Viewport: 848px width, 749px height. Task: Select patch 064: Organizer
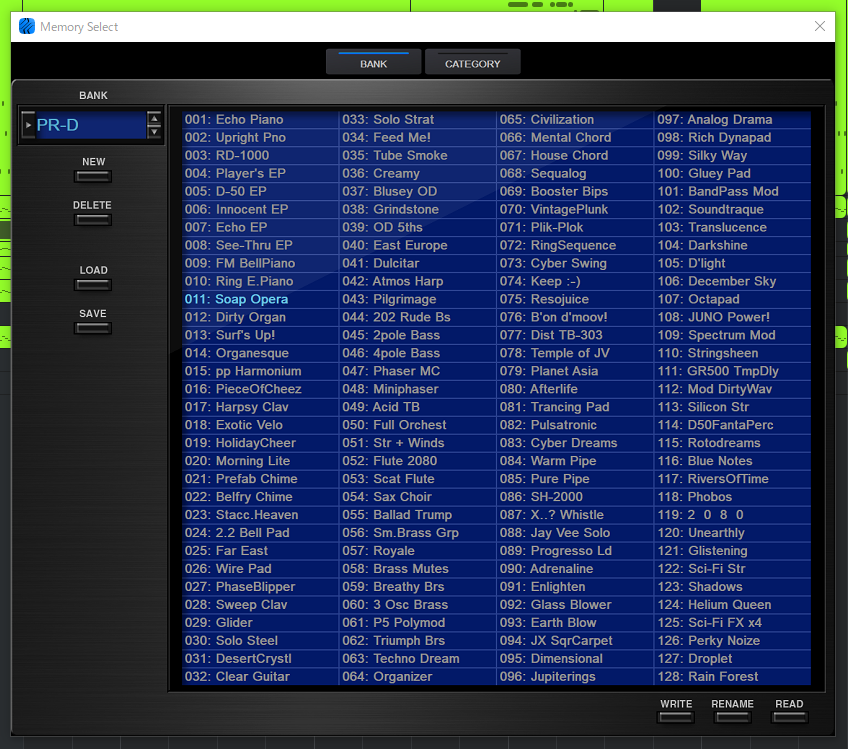418,677
